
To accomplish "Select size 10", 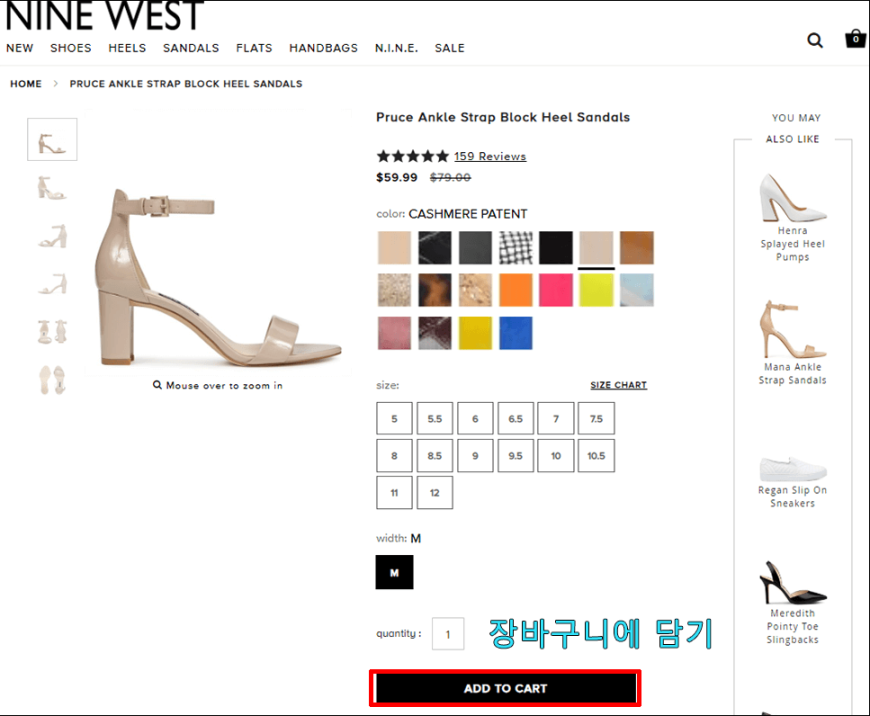I will point(556,456).
